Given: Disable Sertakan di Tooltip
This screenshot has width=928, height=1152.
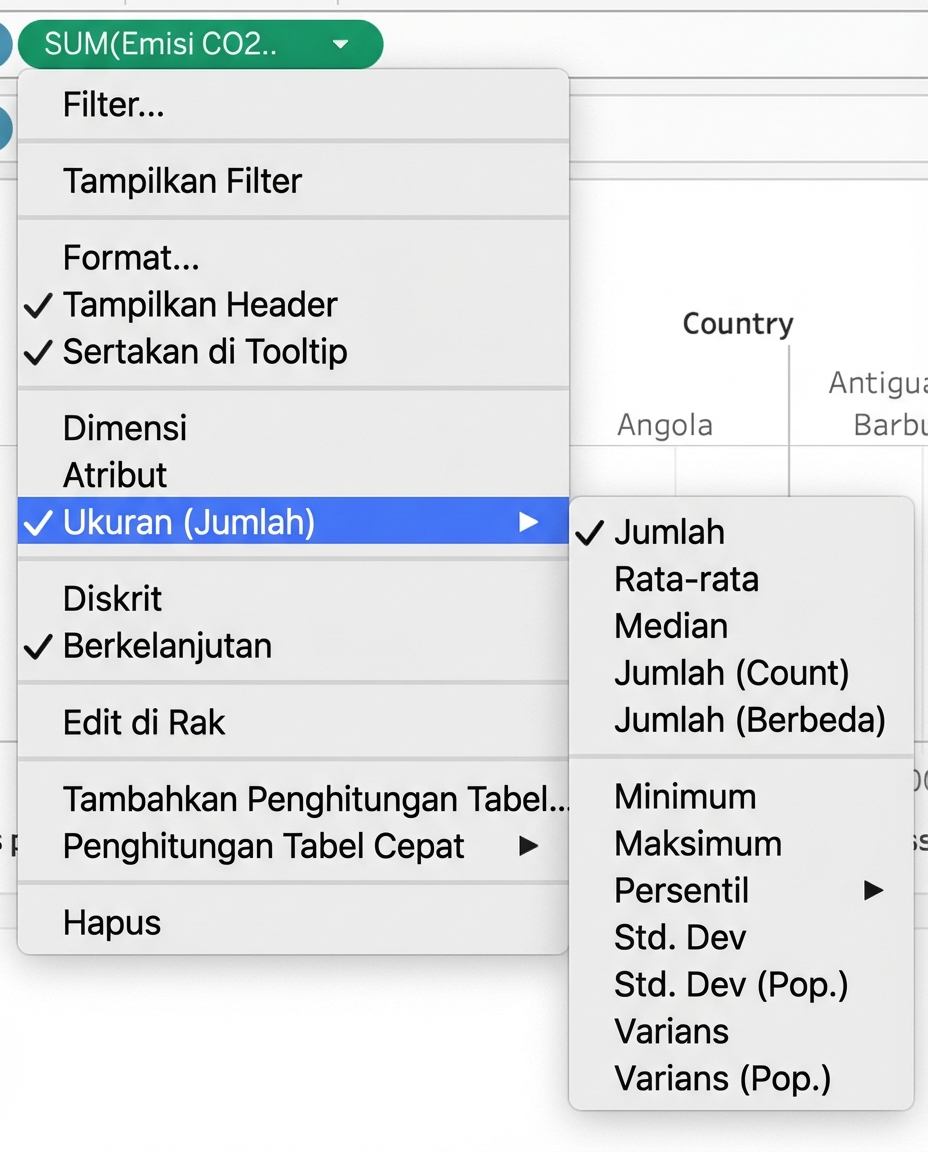Looking at the screenshot, I should (207, 351).
